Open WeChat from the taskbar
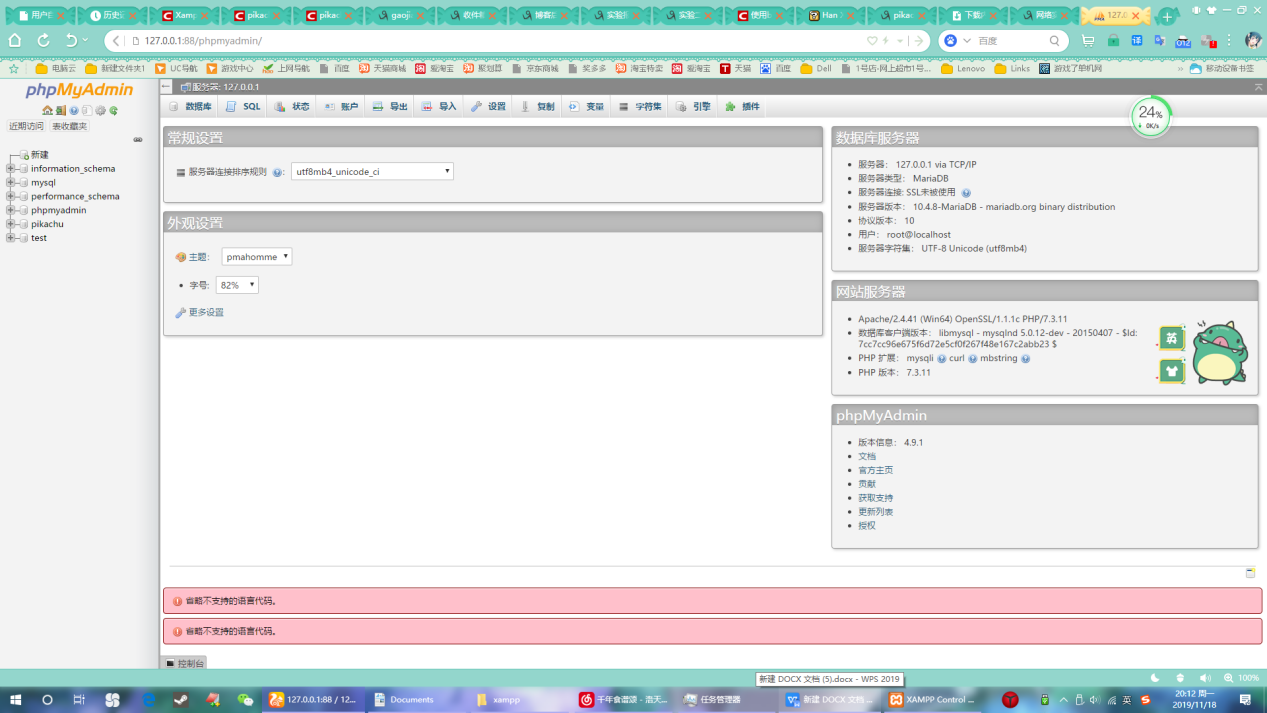Viewport: 1267px width, 713px height. pos(245,700)
